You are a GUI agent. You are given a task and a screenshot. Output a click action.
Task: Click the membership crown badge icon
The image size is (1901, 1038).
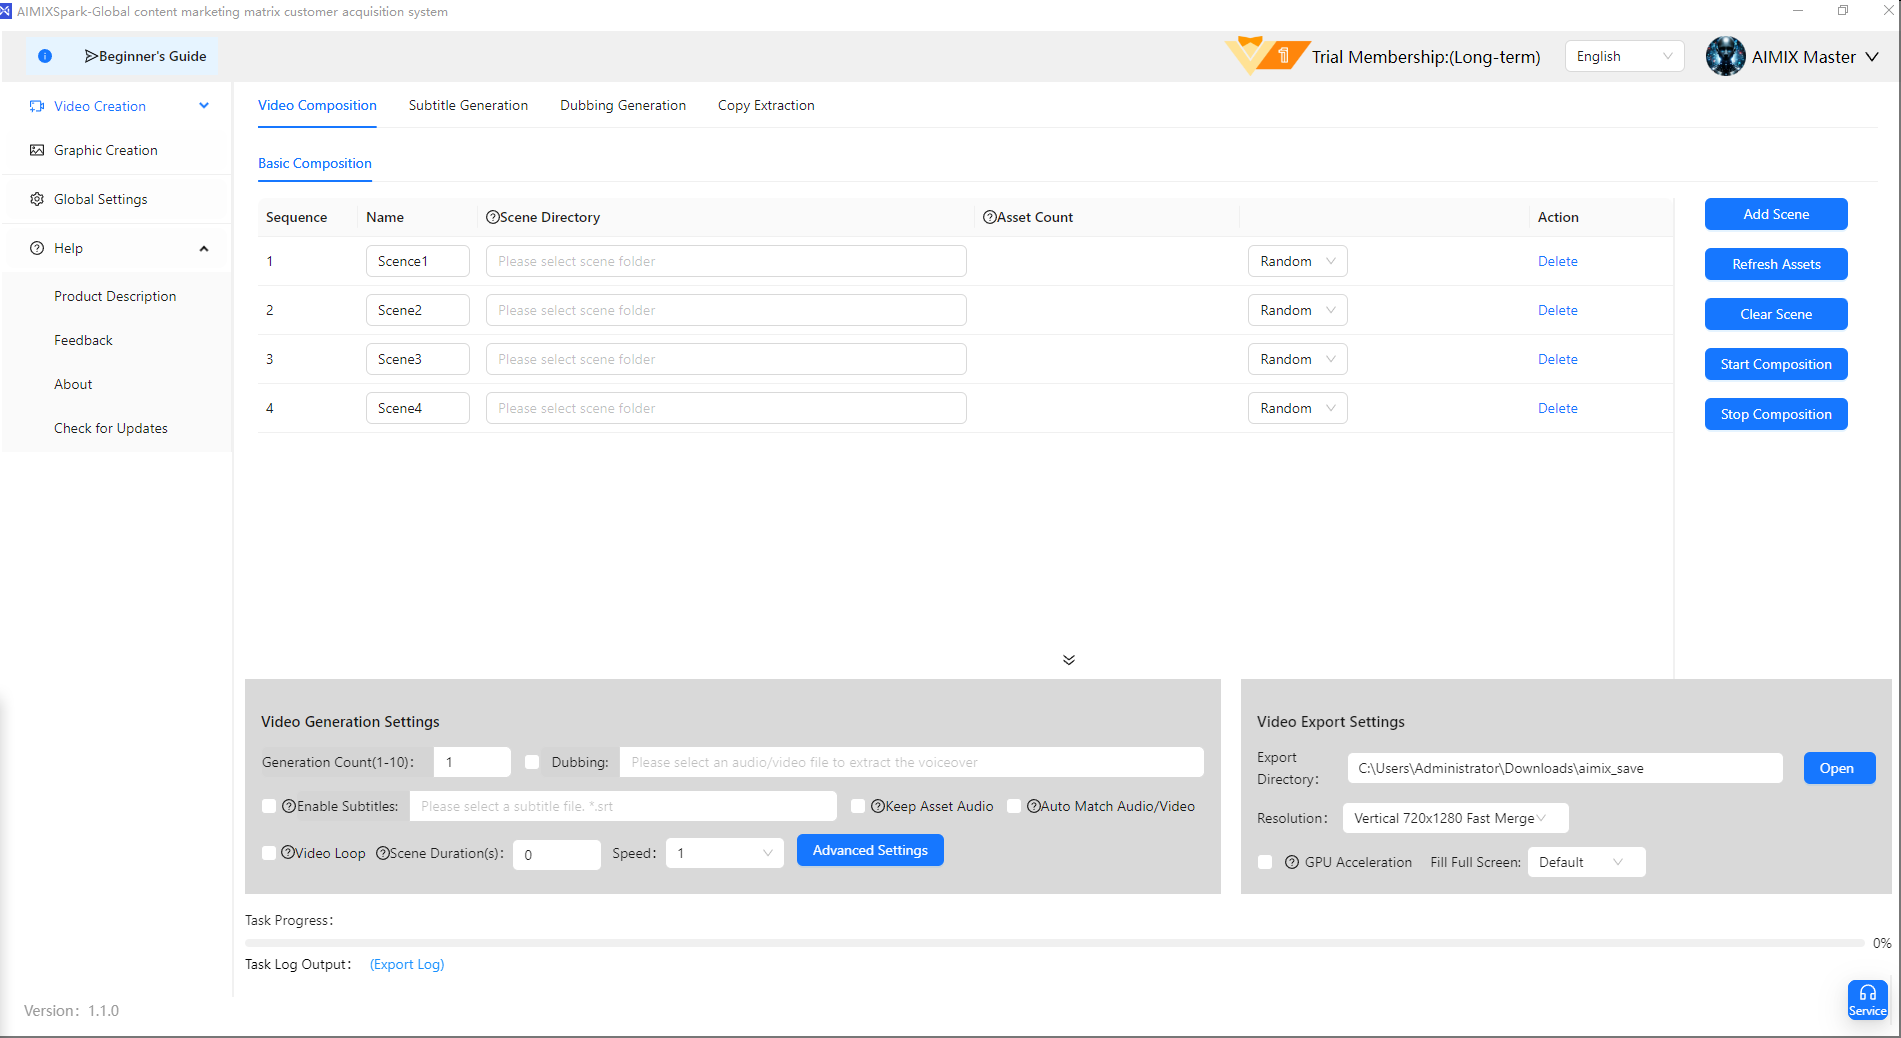[1265, 55]
